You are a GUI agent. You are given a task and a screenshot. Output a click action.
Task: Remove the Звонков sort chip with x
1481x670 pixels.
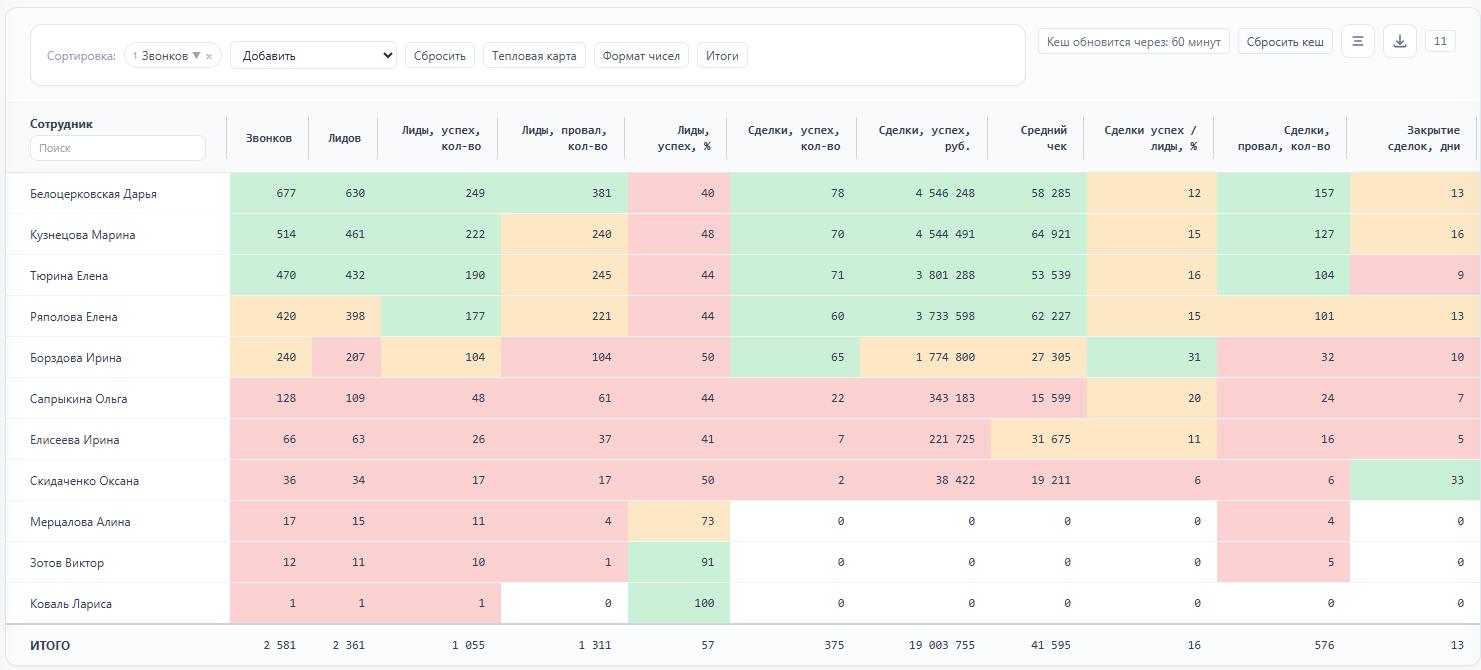click(208, 57)
